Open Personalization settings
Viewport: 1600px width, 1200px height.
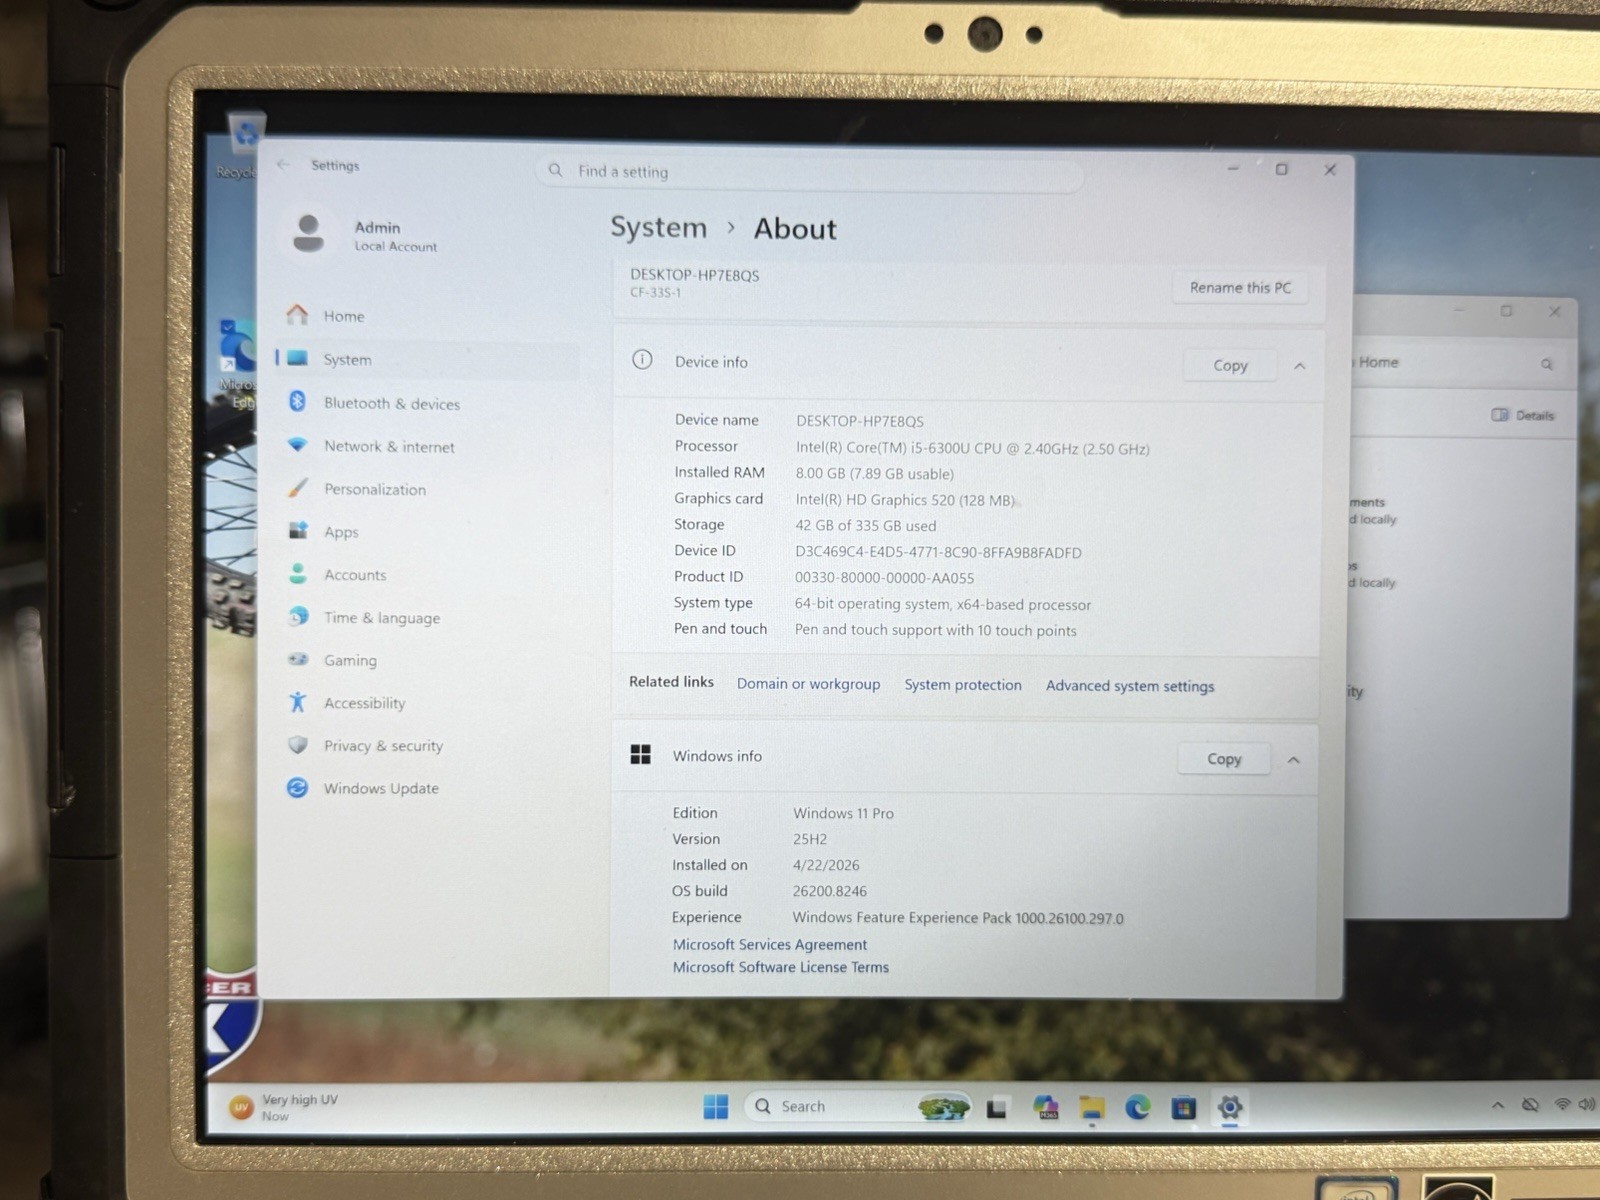[374, 489]
